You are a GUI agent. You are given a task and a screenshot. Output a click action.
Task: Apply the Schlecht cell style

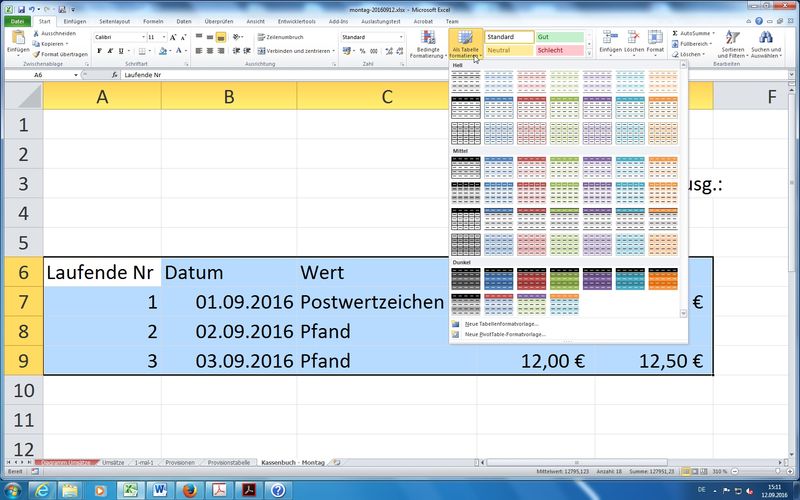(x=560, y=50)
